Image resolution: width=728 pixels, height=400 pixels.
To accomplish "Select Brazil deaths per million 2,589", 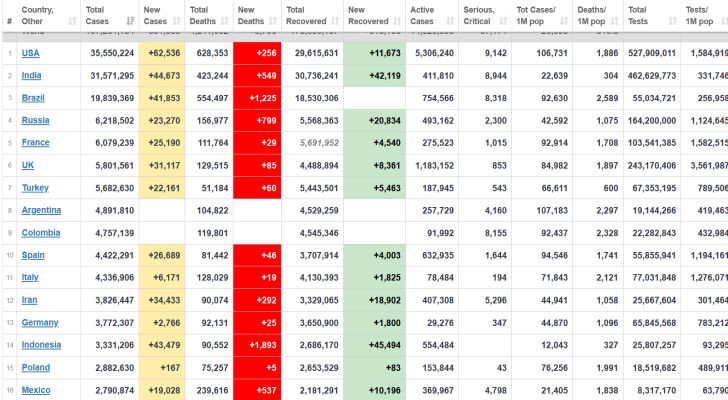I will pyautogui.click(x=607, y=98).
